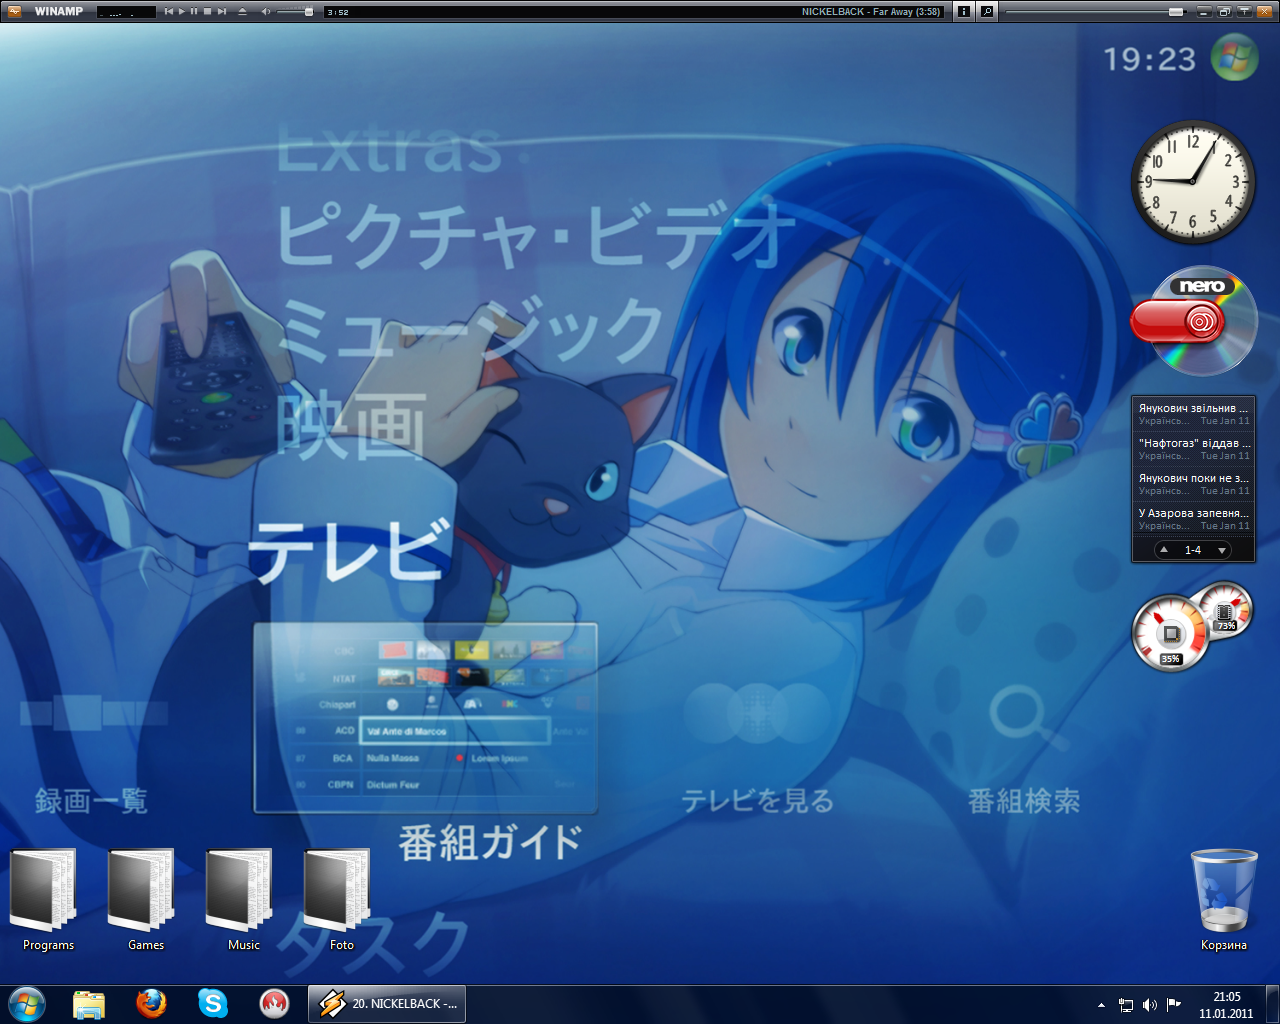Image resolution: width=1280 pixels, height=1024 pixels.
Task: Open the system volume icon in the tray
Action: [x=1150, y=1005]
